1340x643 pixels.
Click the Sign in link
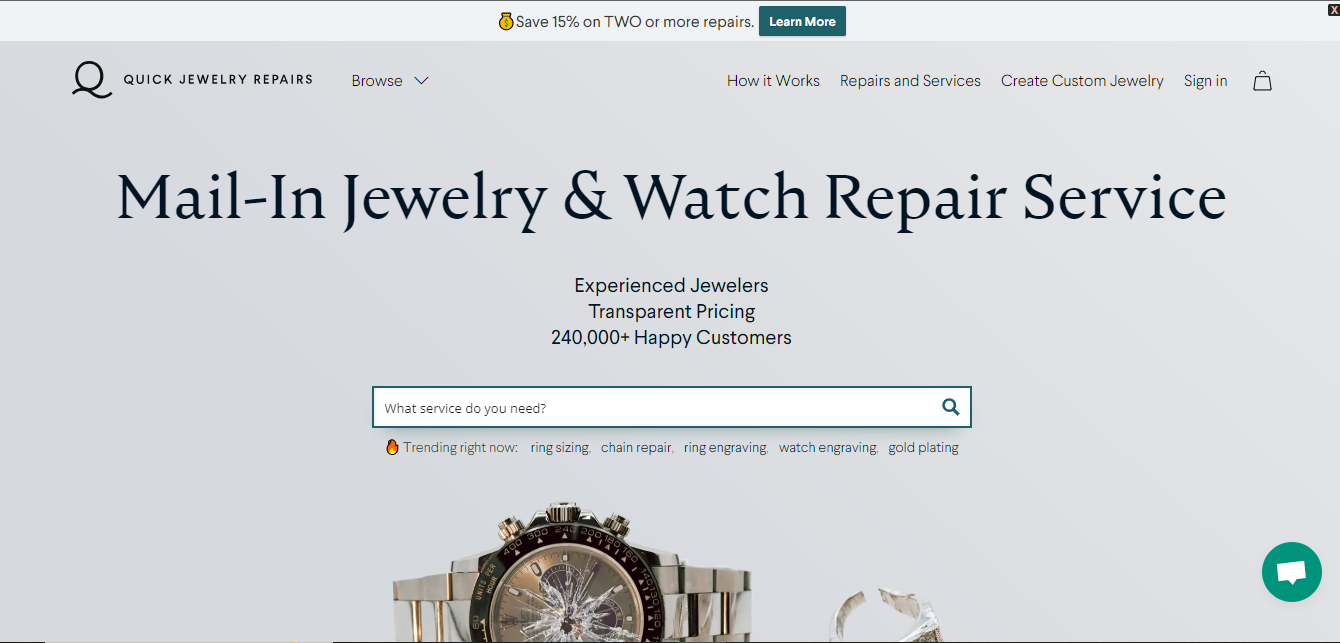coord(1205,81)
